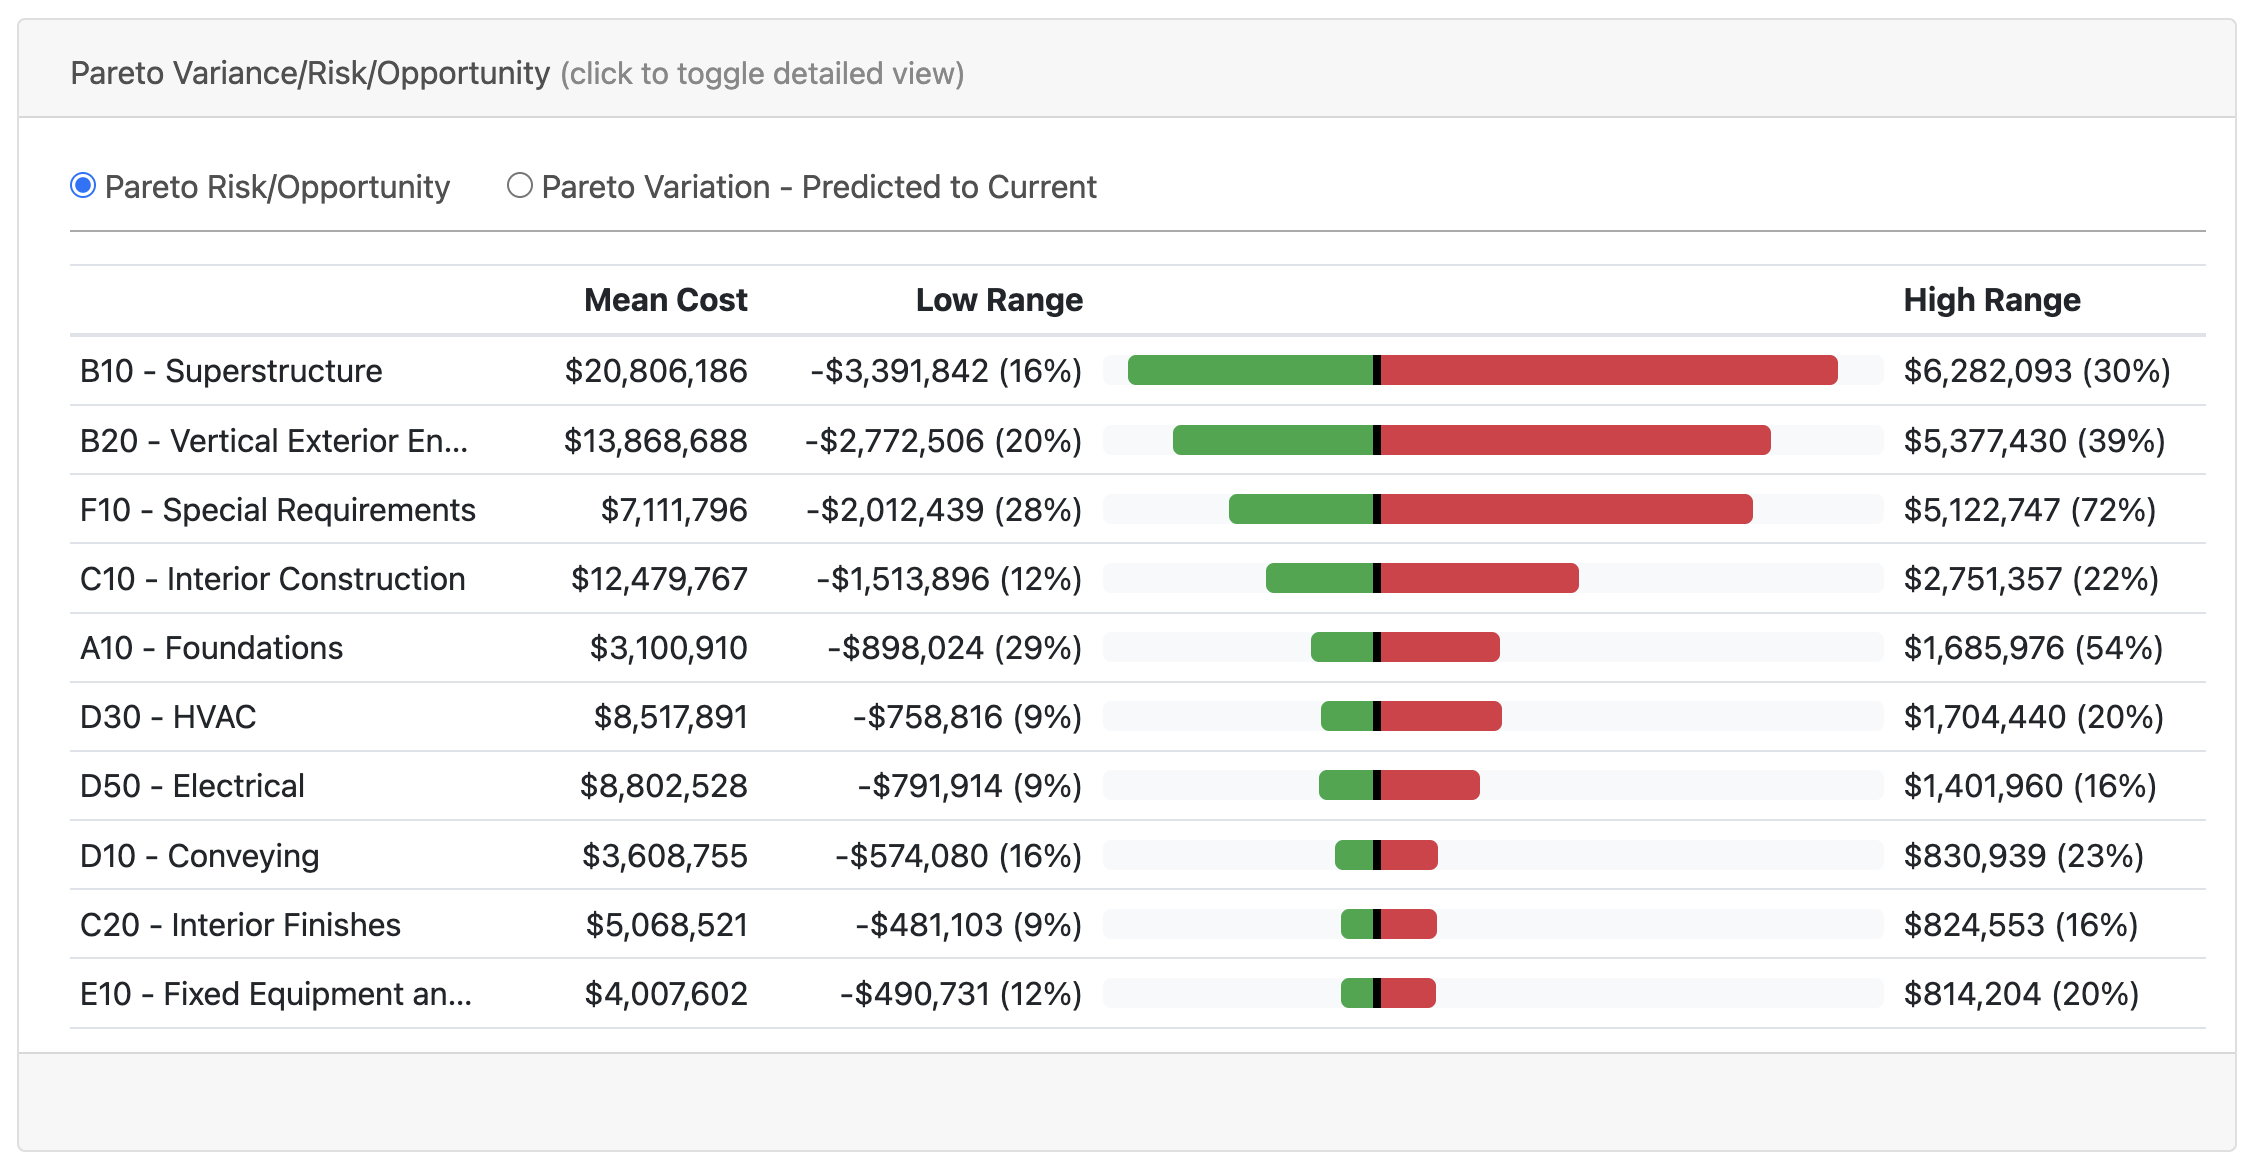Click the green bar for B20 Vertical Exterior
Screen dimensions: 2255x1168
click(1272, 440)
